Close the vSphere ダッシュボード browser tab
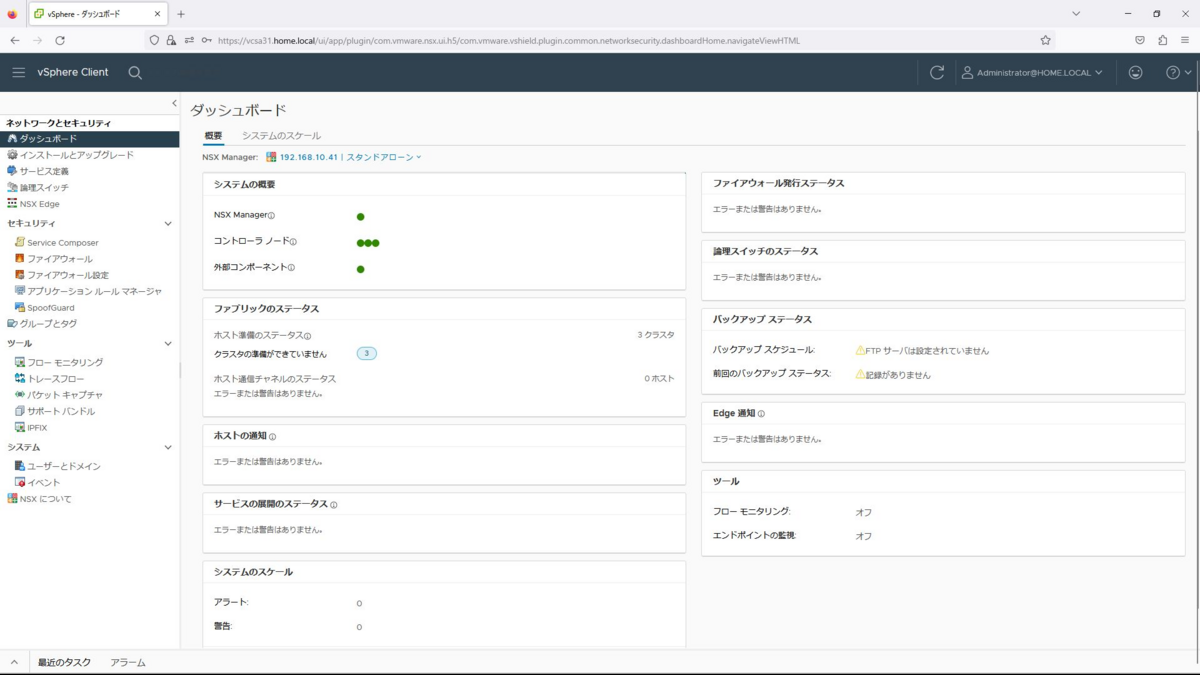This screenshot has width=1200, height=675. point(157,14)
